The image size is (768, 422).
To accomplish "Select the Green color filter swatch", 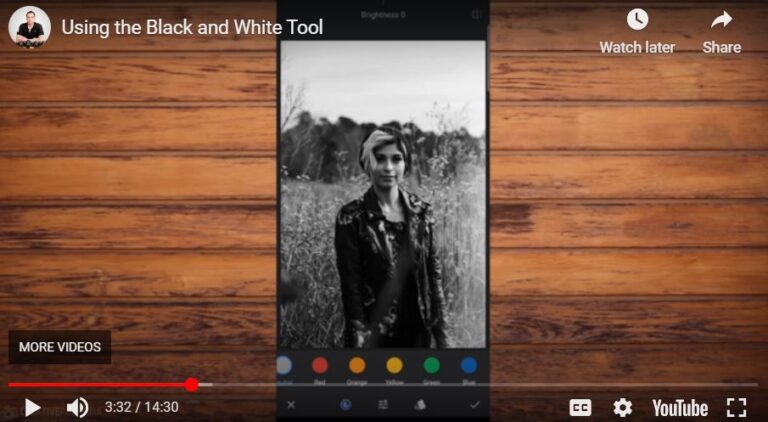I will point(432,365).
